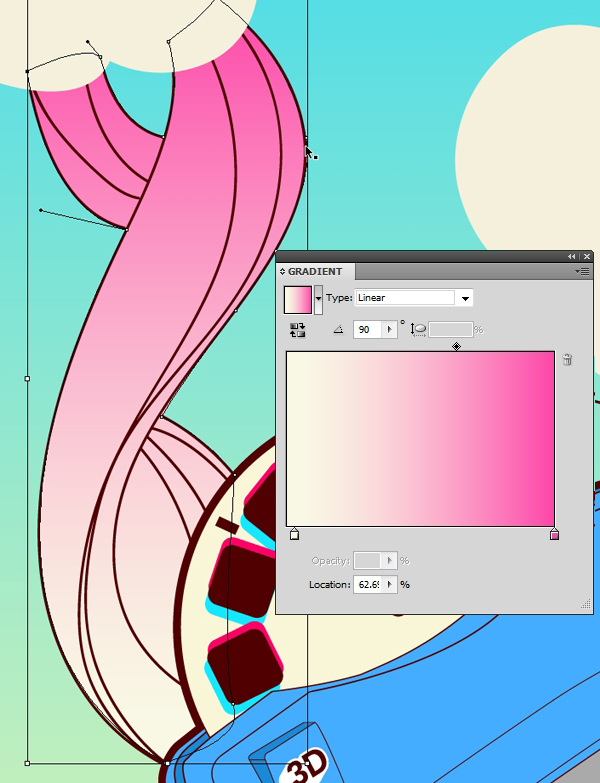Open the Opacity slider arrow
600x783 pixels.
click(x=389, y=560)
